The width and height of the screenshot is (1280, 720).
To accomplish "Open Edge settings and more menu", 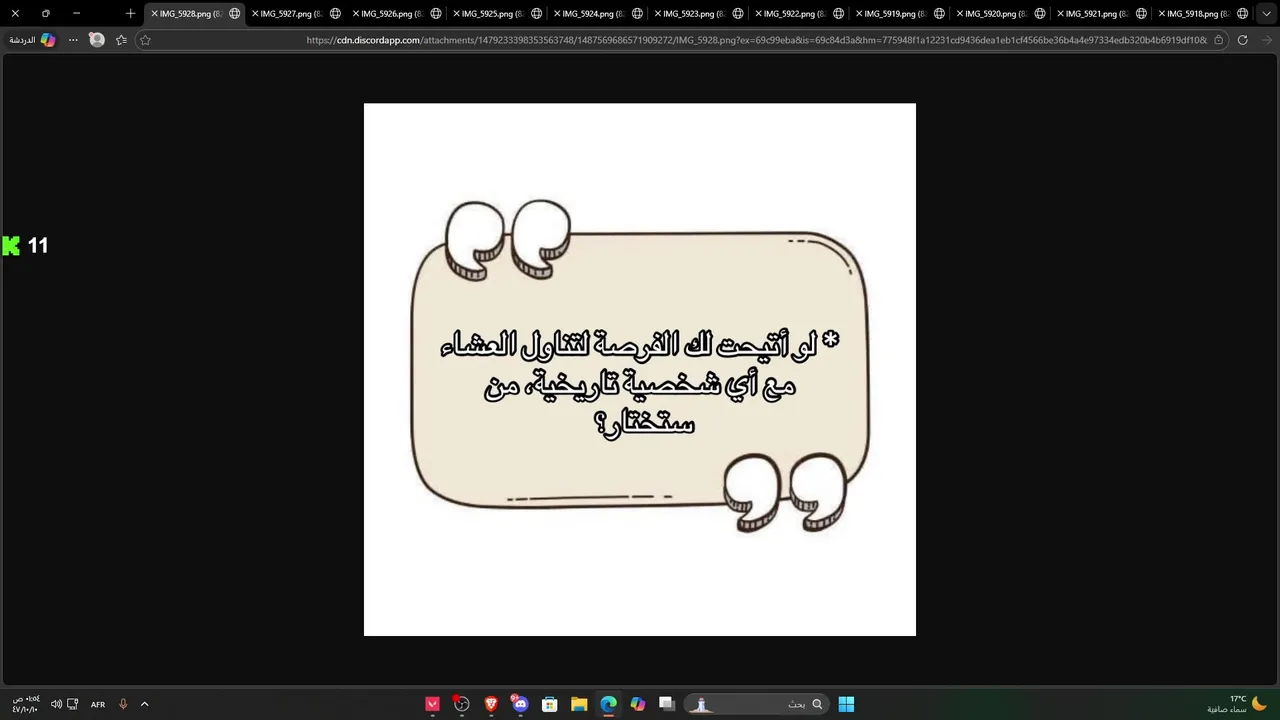I will [x=73, y=40].
